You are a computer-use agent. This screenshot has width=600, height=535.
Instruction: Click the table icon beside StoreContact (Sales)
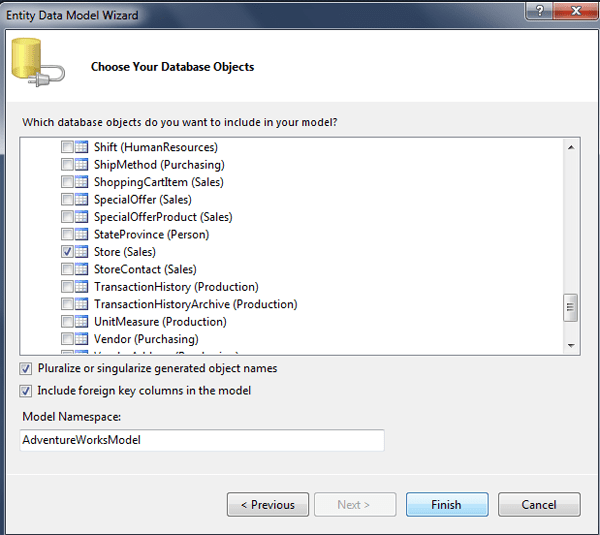tap(81, 269)
